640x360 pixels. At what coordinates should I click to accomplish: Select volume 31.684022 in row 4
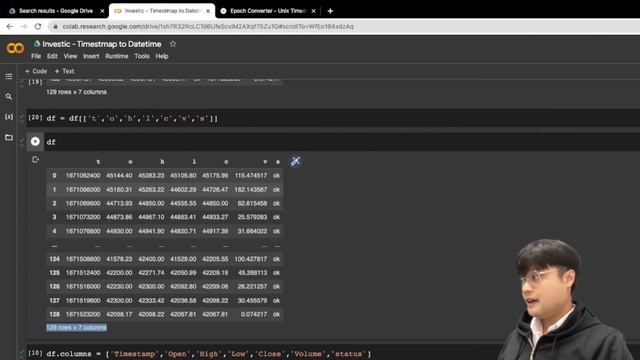252,231
